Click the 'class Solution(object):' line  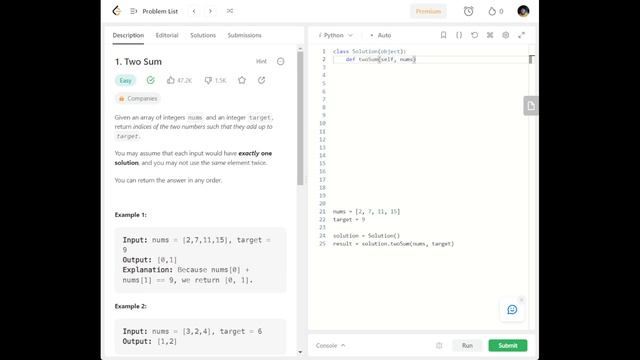(369, 51)
